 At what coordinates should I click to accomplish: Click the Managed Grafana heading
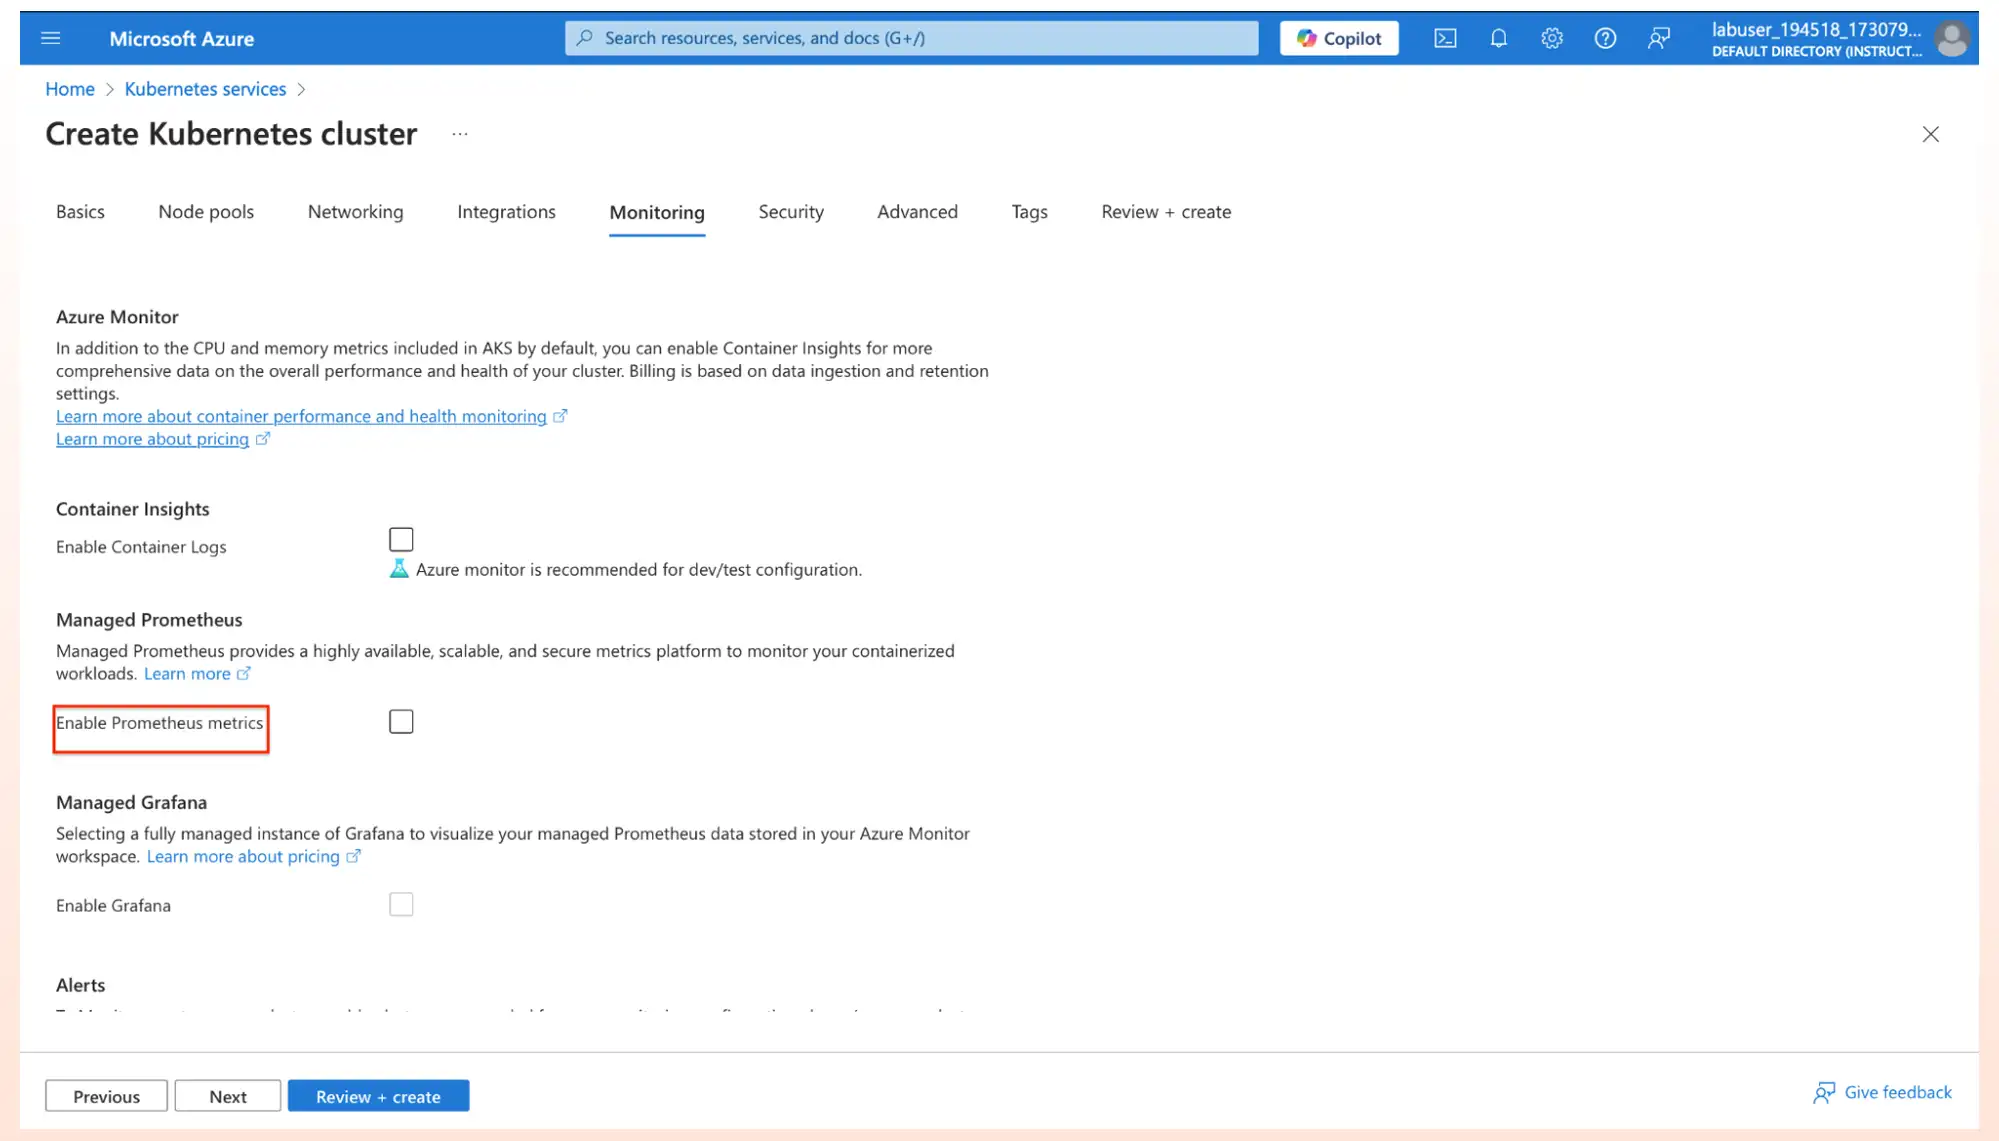(131, 803)
